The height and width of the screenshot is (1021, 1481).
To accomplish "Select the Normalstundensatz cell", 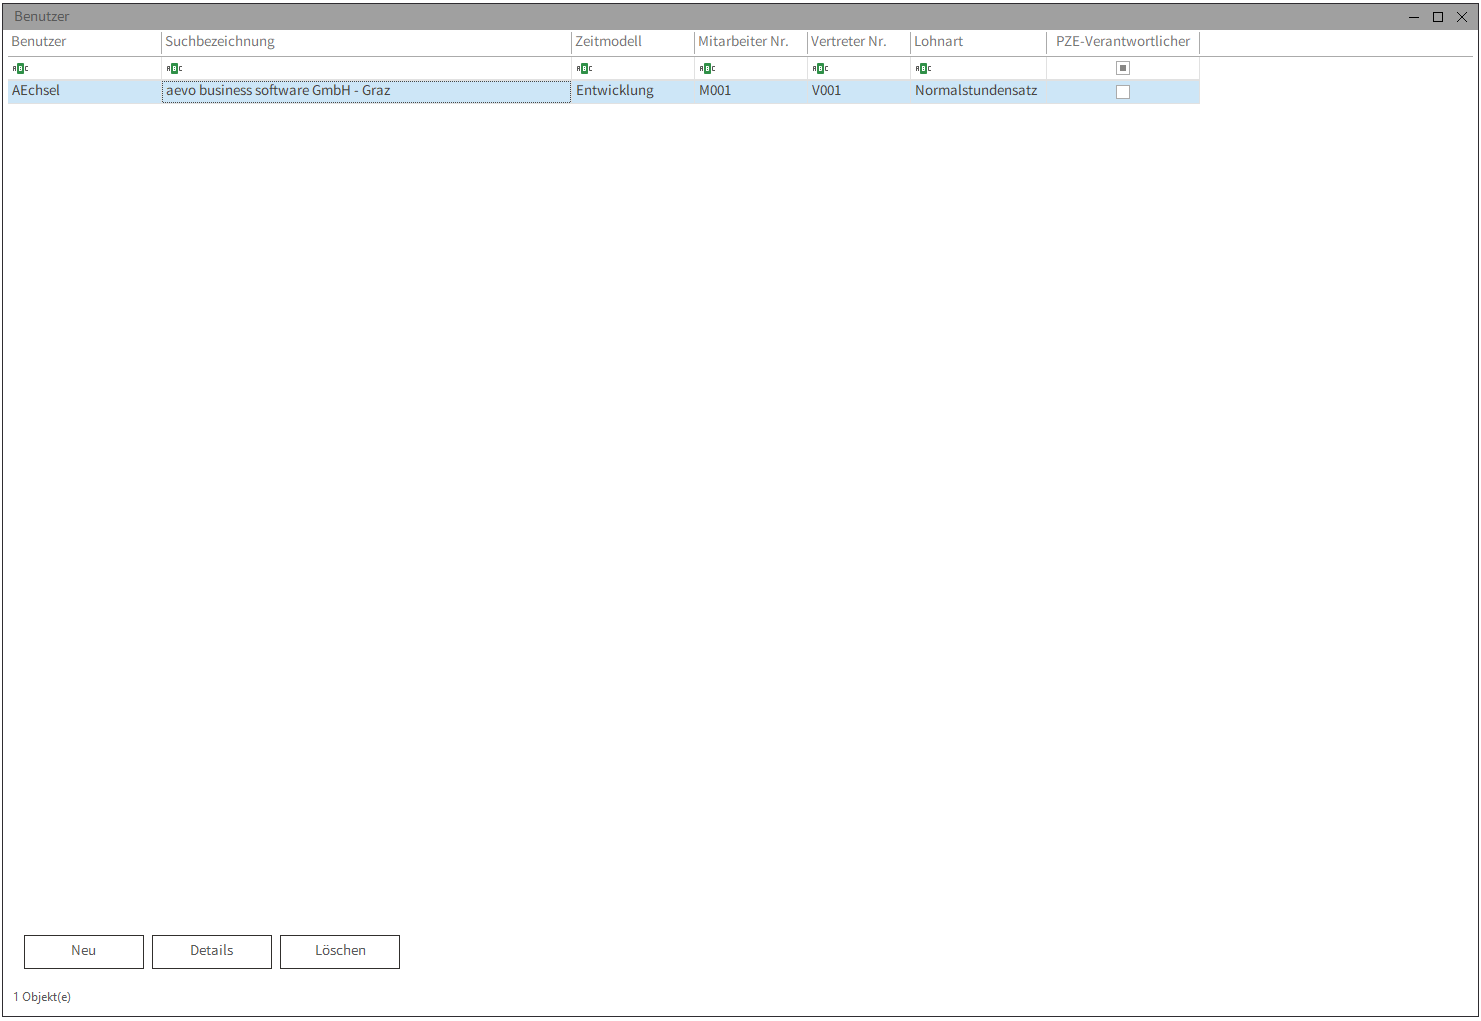I will [x=978, y=91].
